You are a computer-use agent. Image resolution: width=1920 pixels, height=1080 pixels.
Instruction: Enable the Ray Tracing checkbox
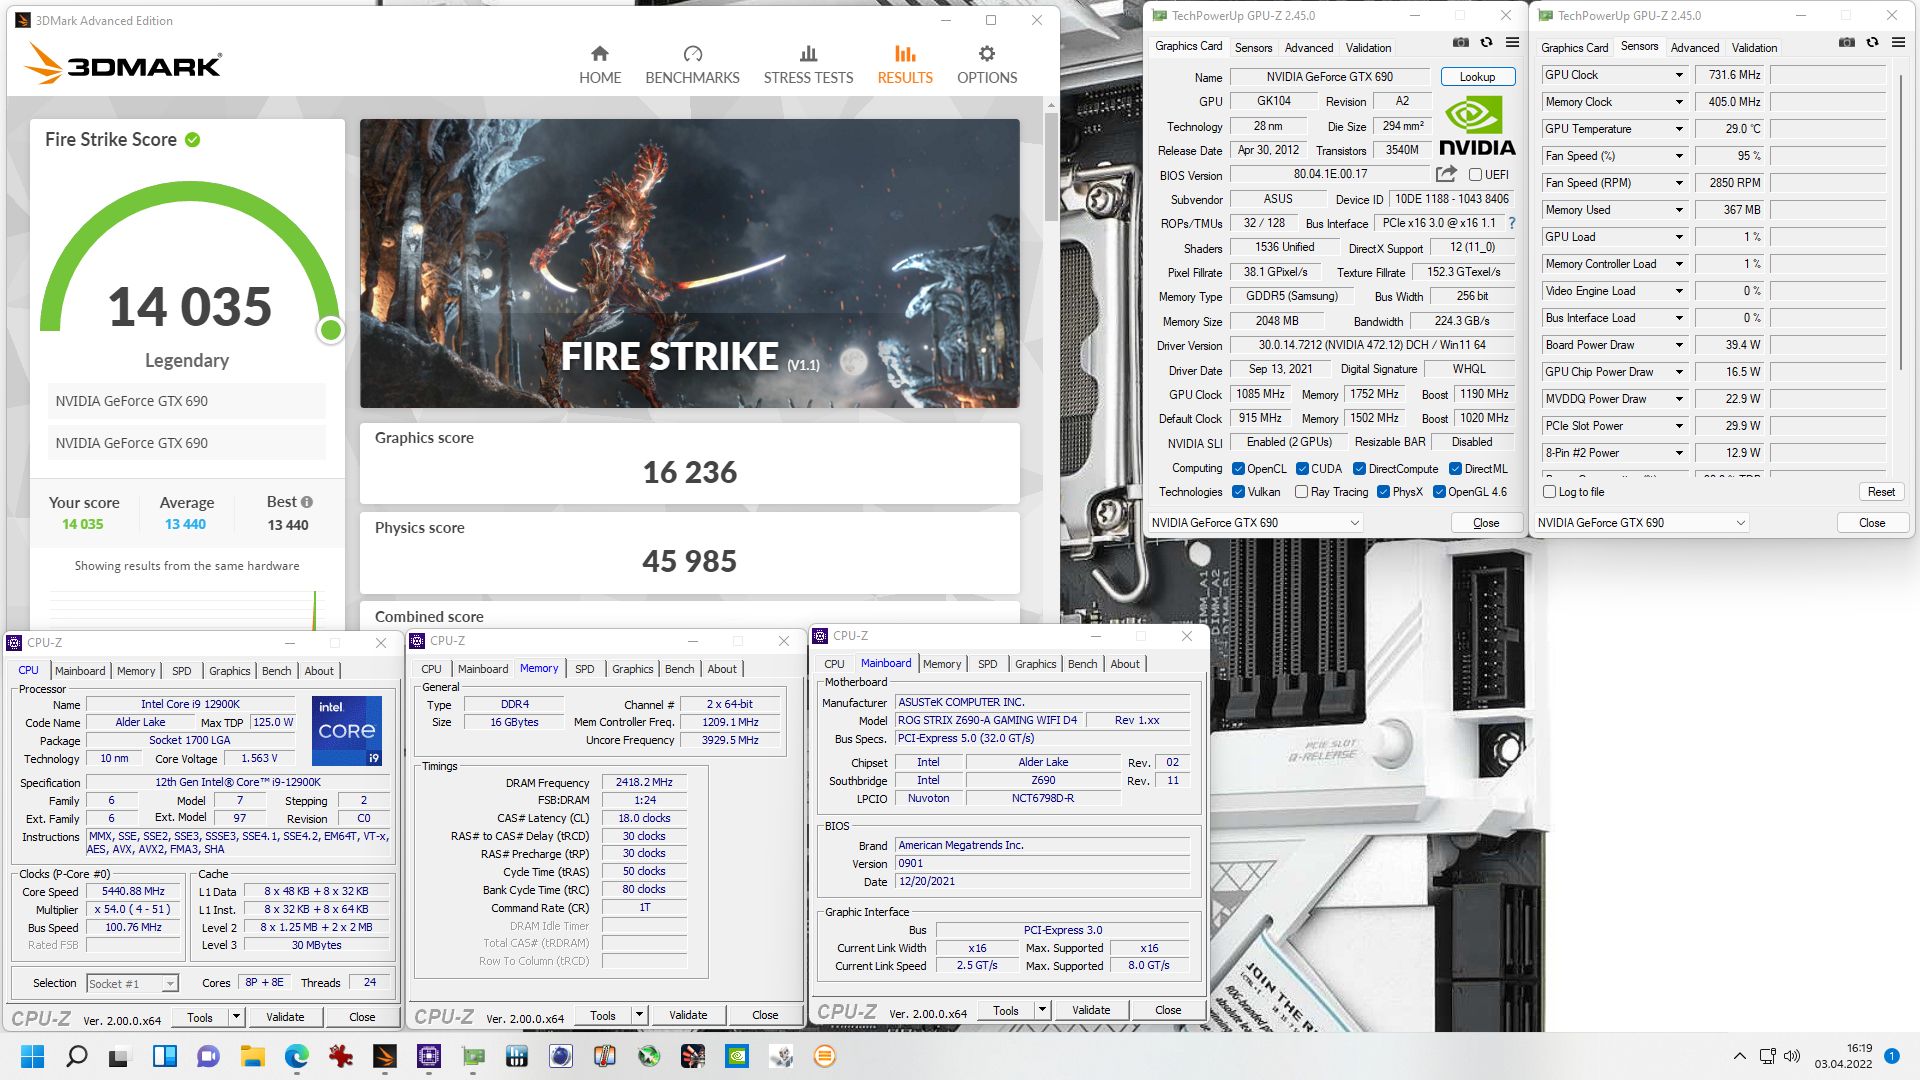1301,492
